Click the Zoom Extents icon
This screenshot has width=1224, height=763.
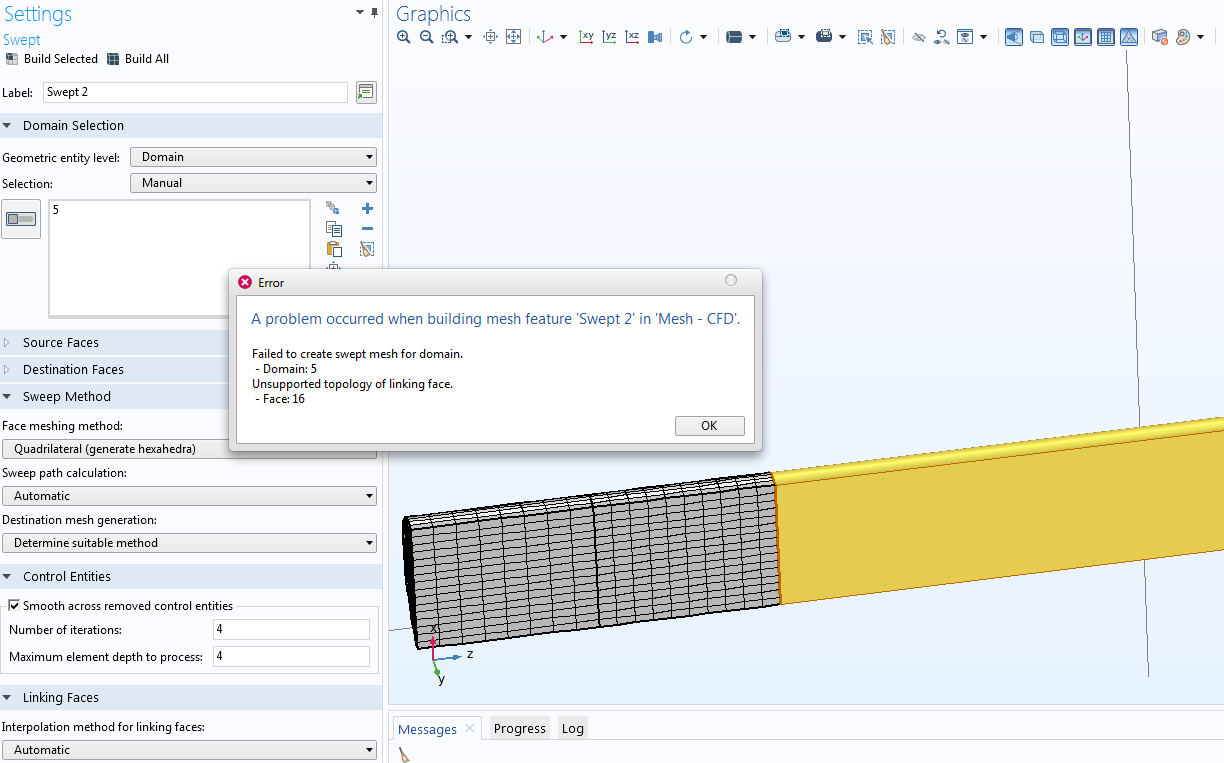pos(513,37)
